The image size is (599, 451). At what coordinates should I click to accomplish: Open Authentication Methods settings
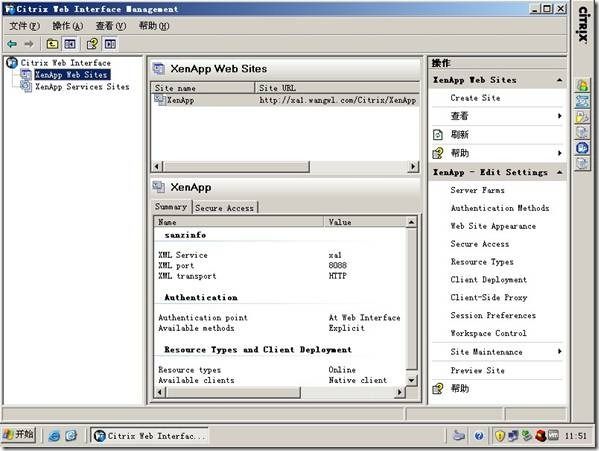click(x=500, y=208)
